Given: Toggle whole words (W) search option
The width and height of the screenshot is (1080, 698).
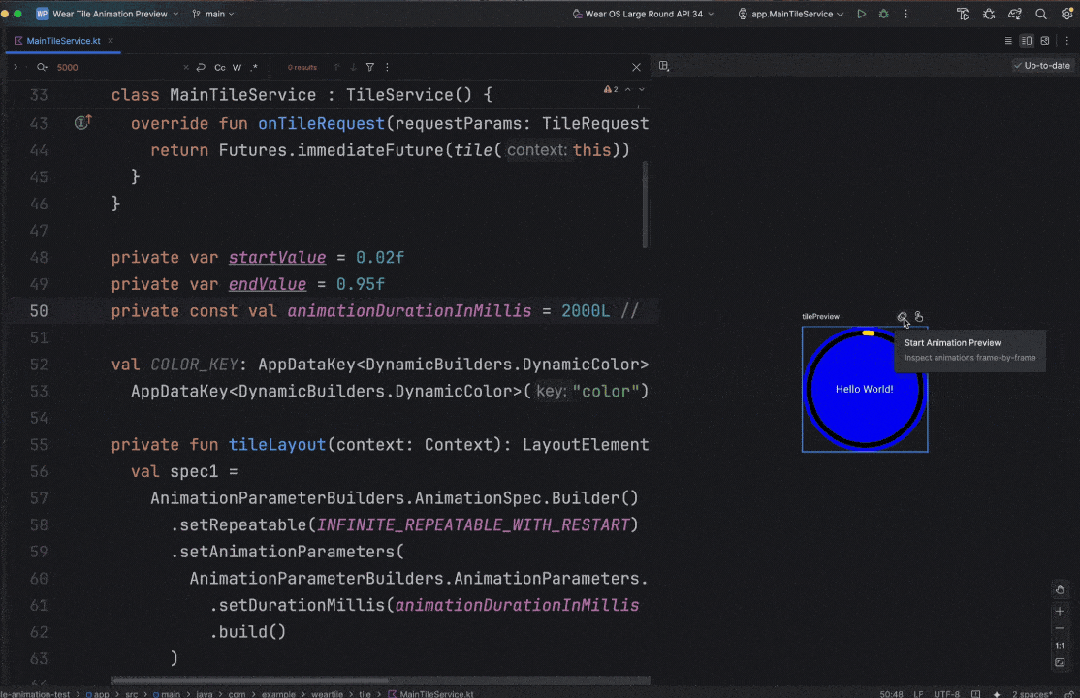Looking at the screenshot, I should 237,67.
